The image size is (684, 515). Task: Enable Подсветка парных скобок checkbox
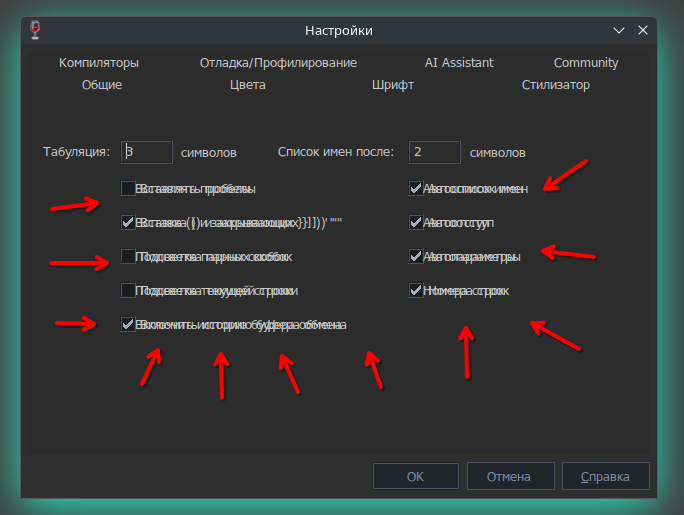click(128, 256)
